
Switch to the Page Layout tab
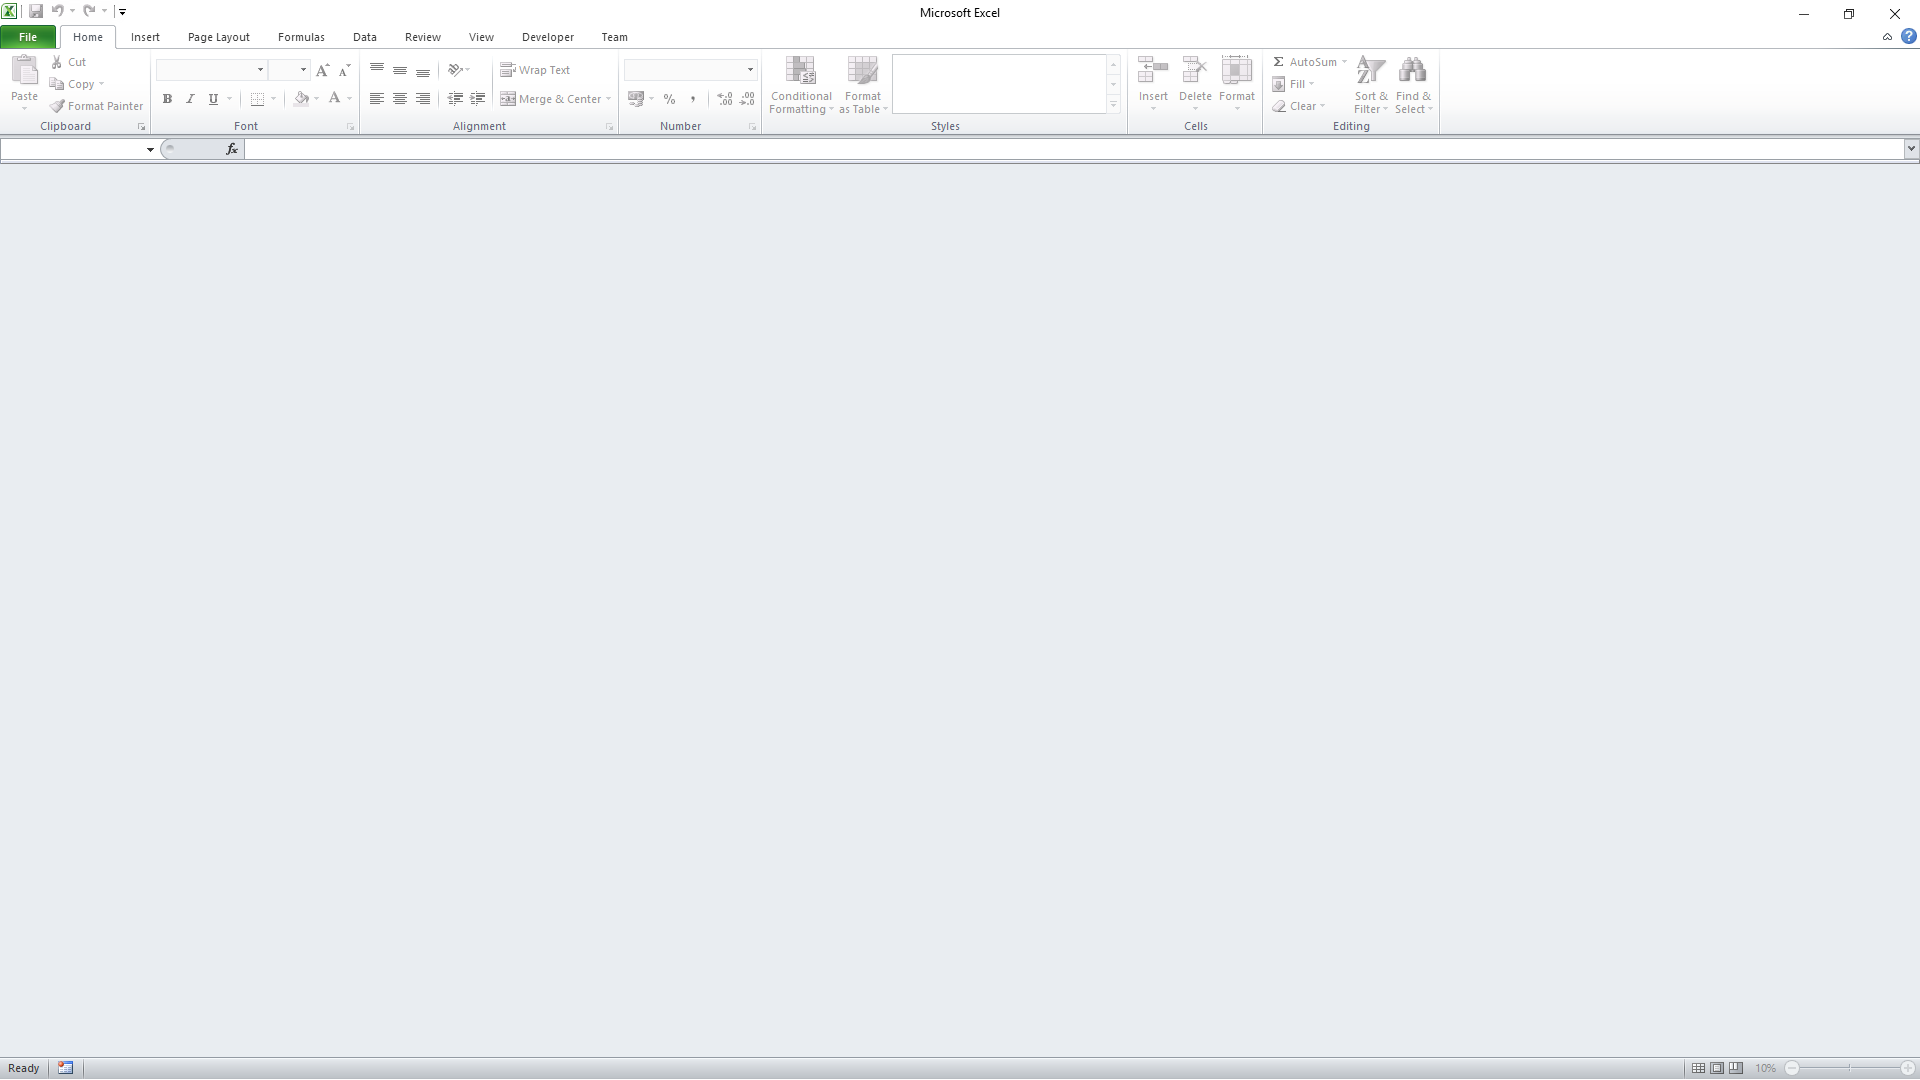[219, 37]
